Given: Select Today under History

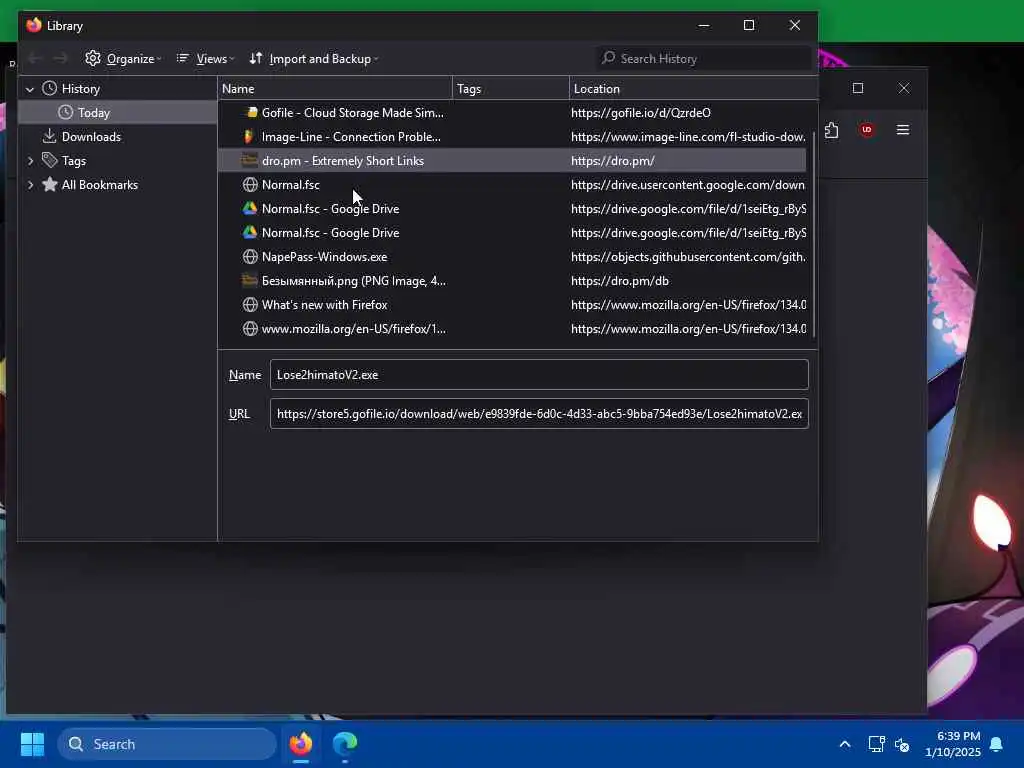Looking at the screenshot, I should point(118,113).
